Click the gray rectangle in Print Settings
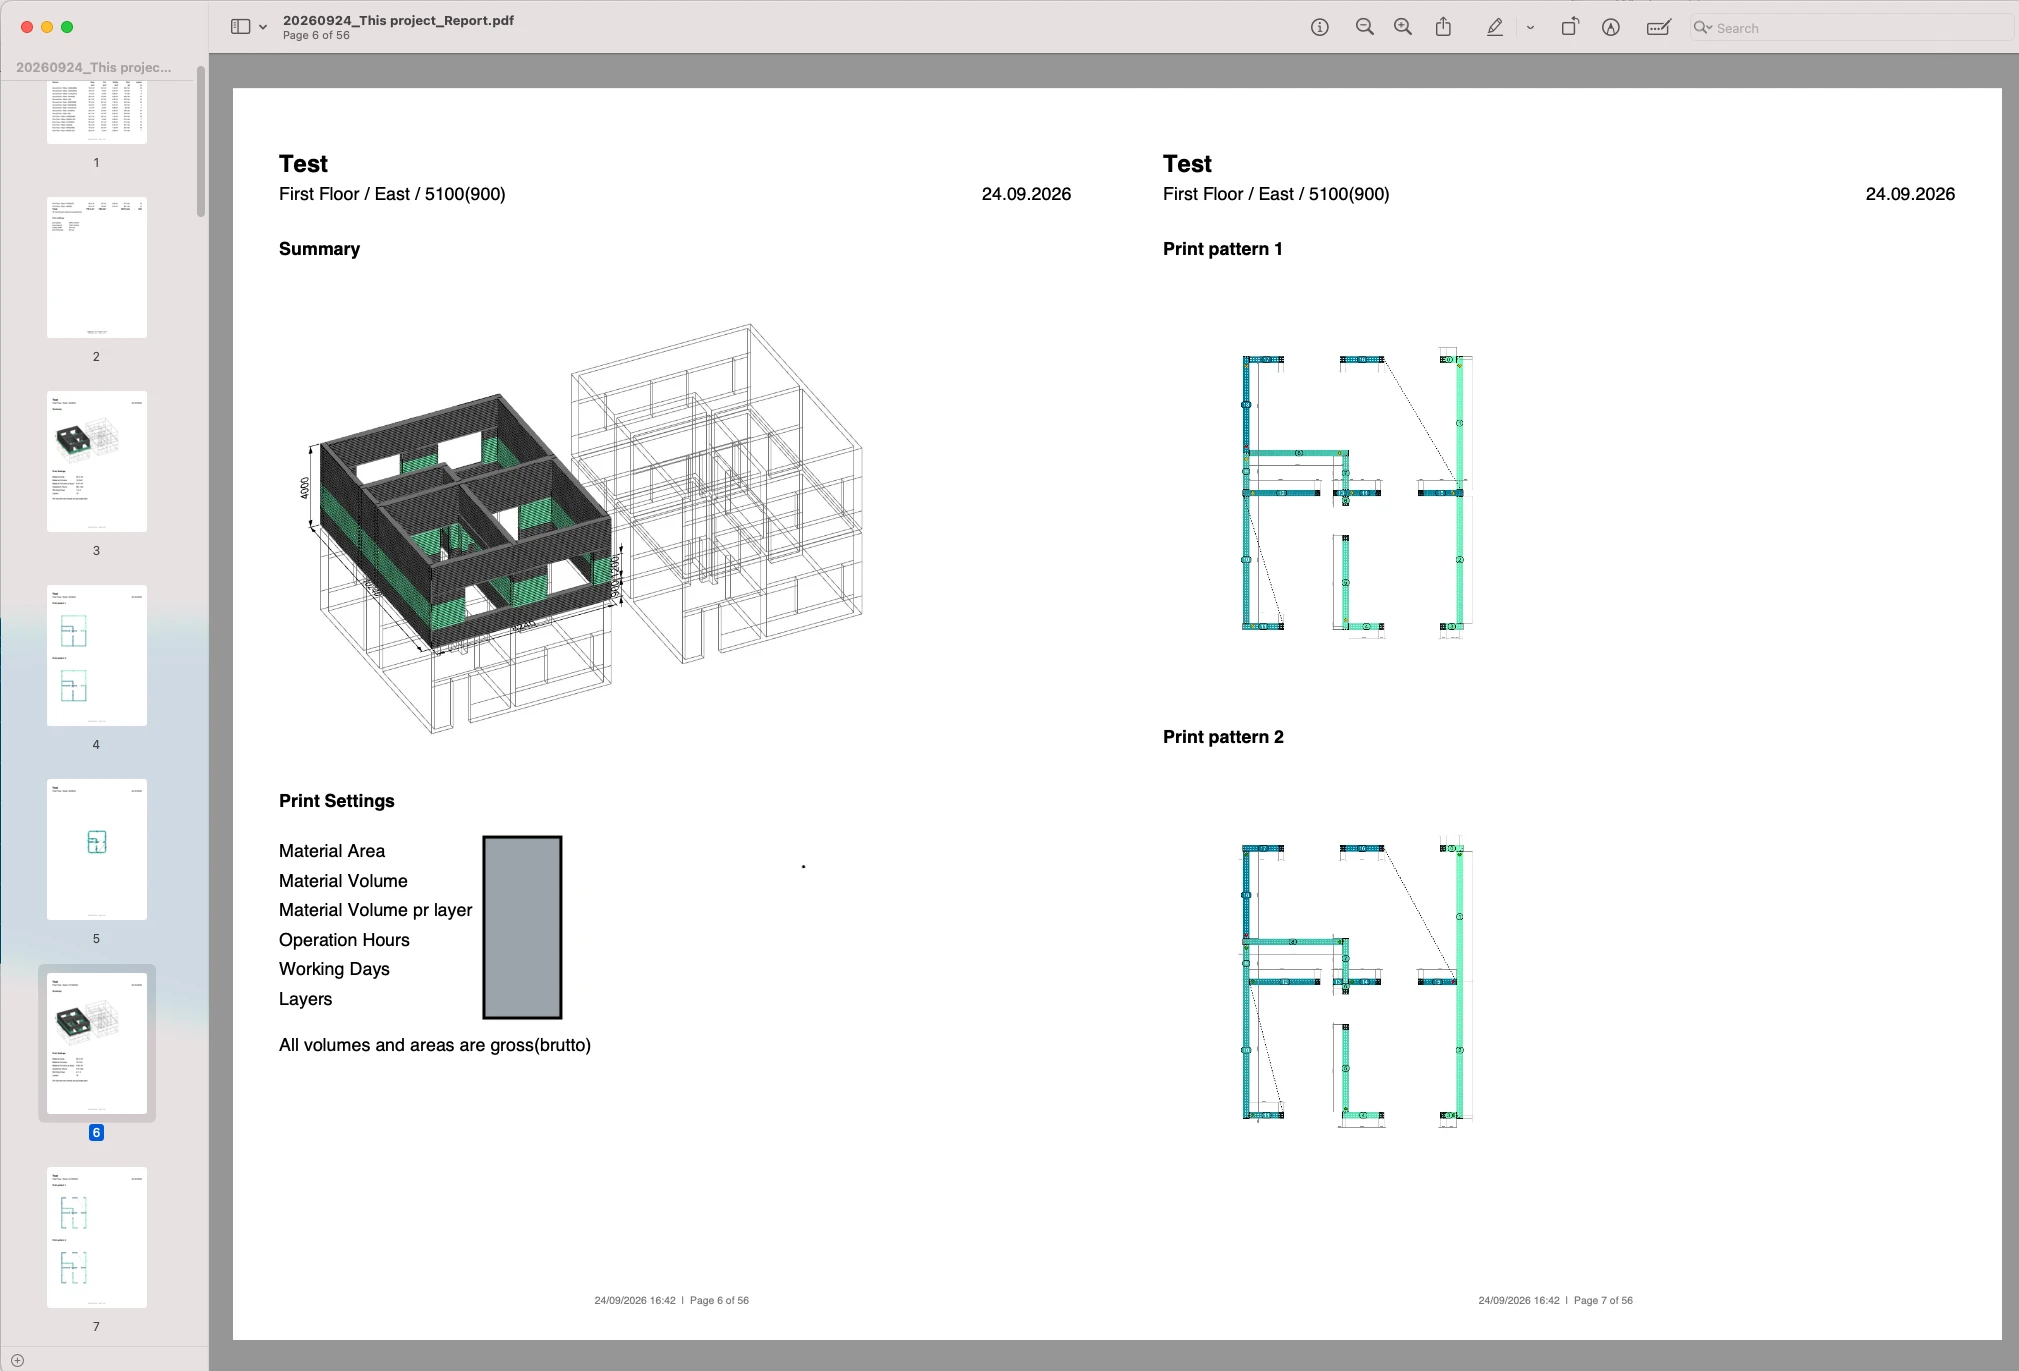2019x1371 pixels. tap(522, 927)
